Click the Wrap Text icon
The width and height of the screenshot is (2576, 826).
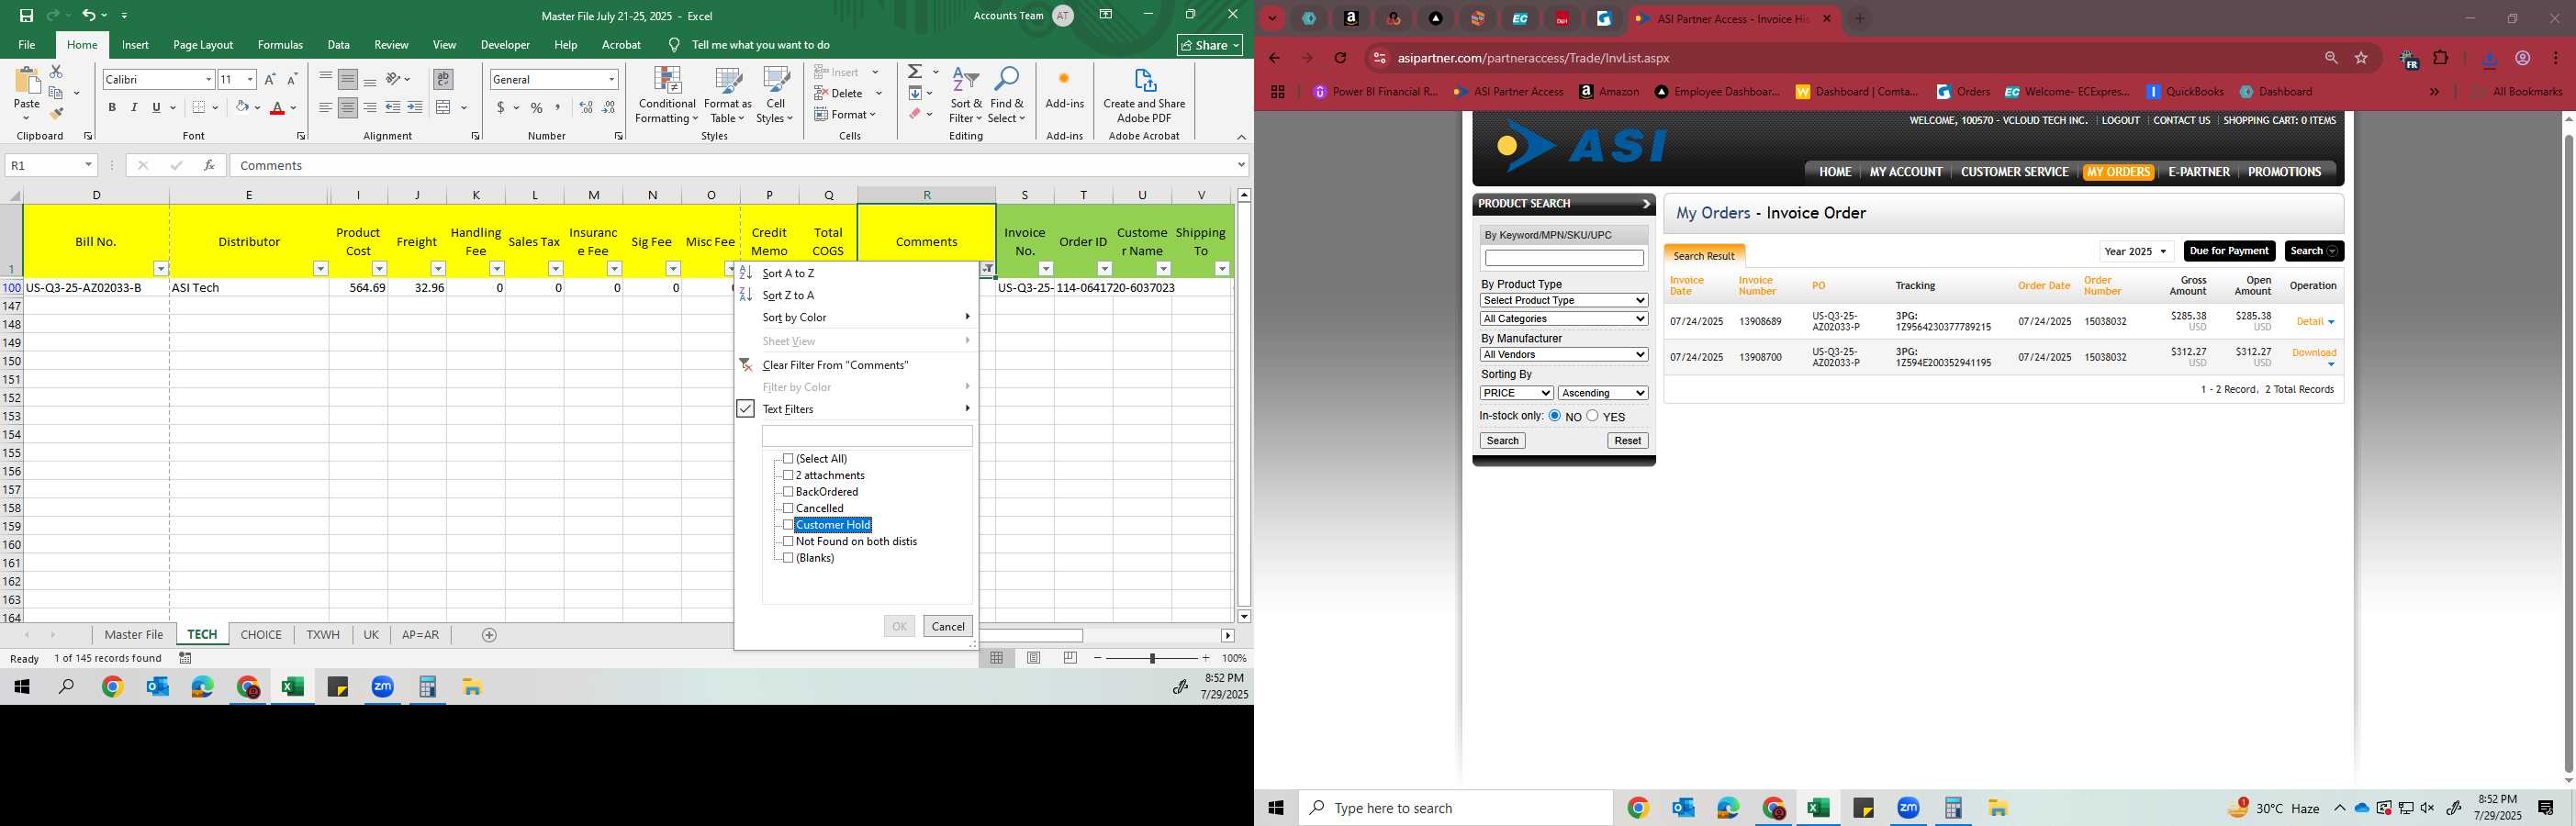pos(443,79)
